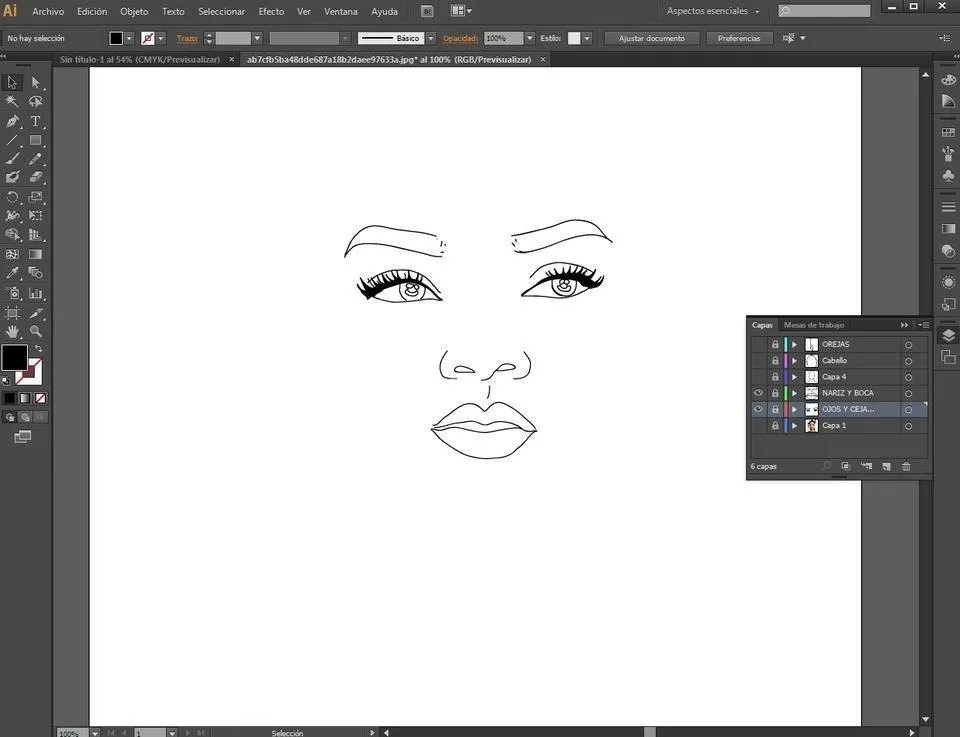Open the Efecto menu
The width and height of the screenshot is (960, 737).
pos(271,11)
